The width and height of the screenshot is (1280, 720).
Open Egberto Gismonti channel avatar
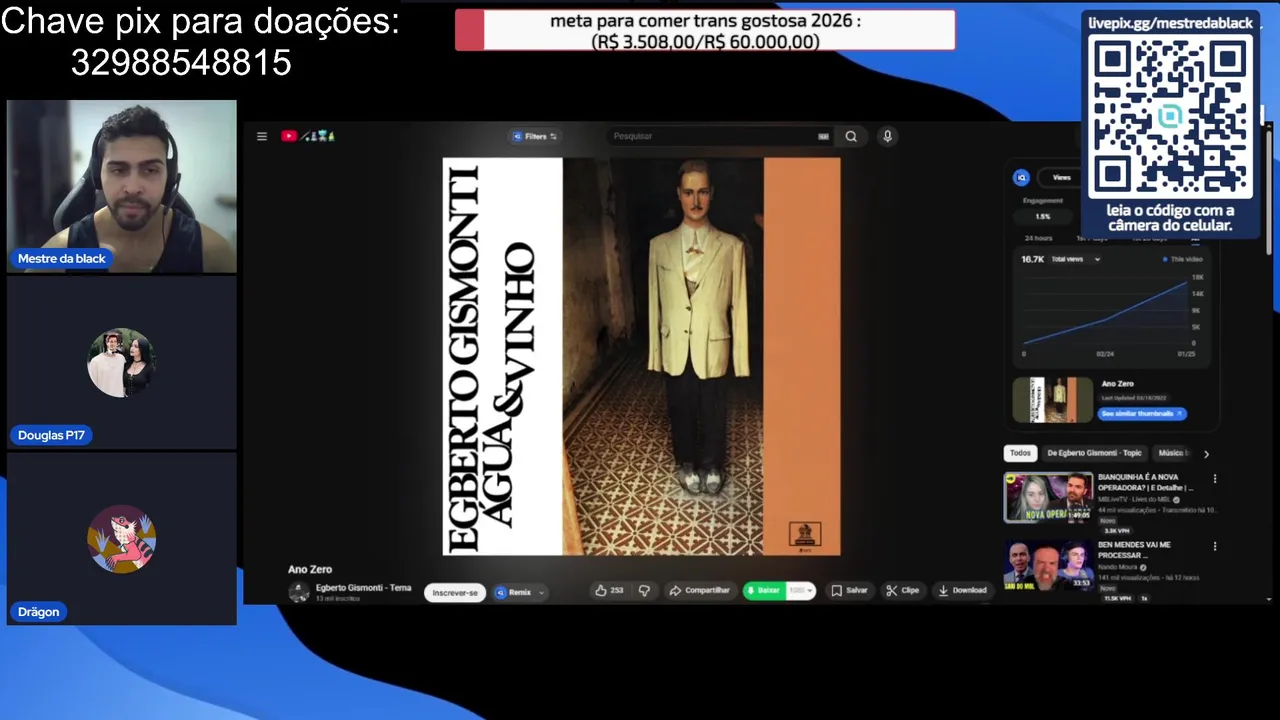point(299,592)
